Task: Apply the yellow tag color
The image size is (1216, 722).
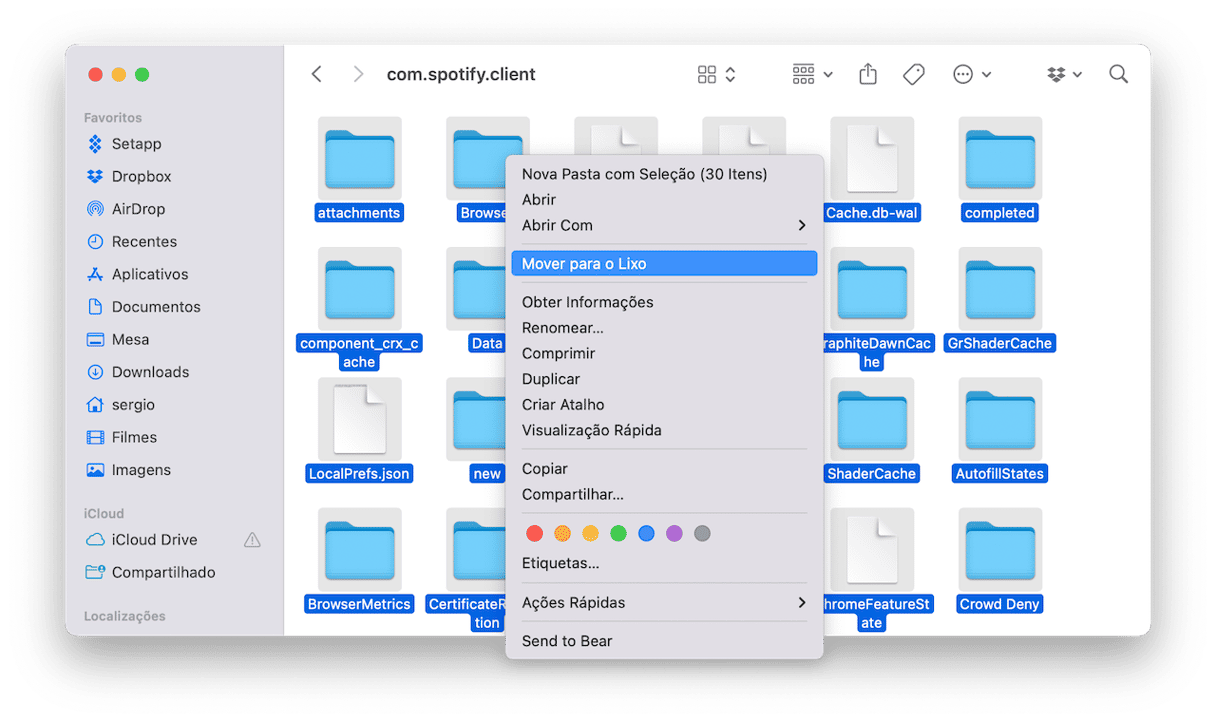Action: [x=591, y=534]
